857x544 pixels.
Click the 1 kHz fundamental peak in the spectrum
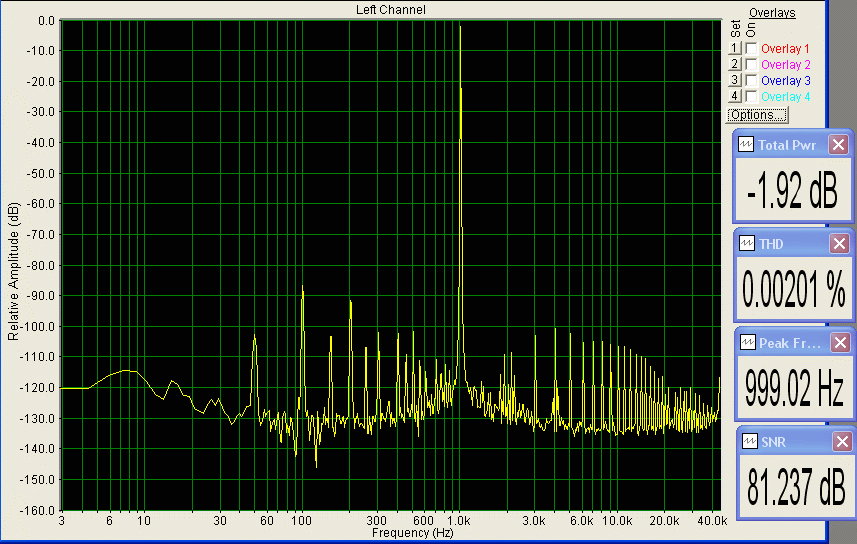point(460,27)
